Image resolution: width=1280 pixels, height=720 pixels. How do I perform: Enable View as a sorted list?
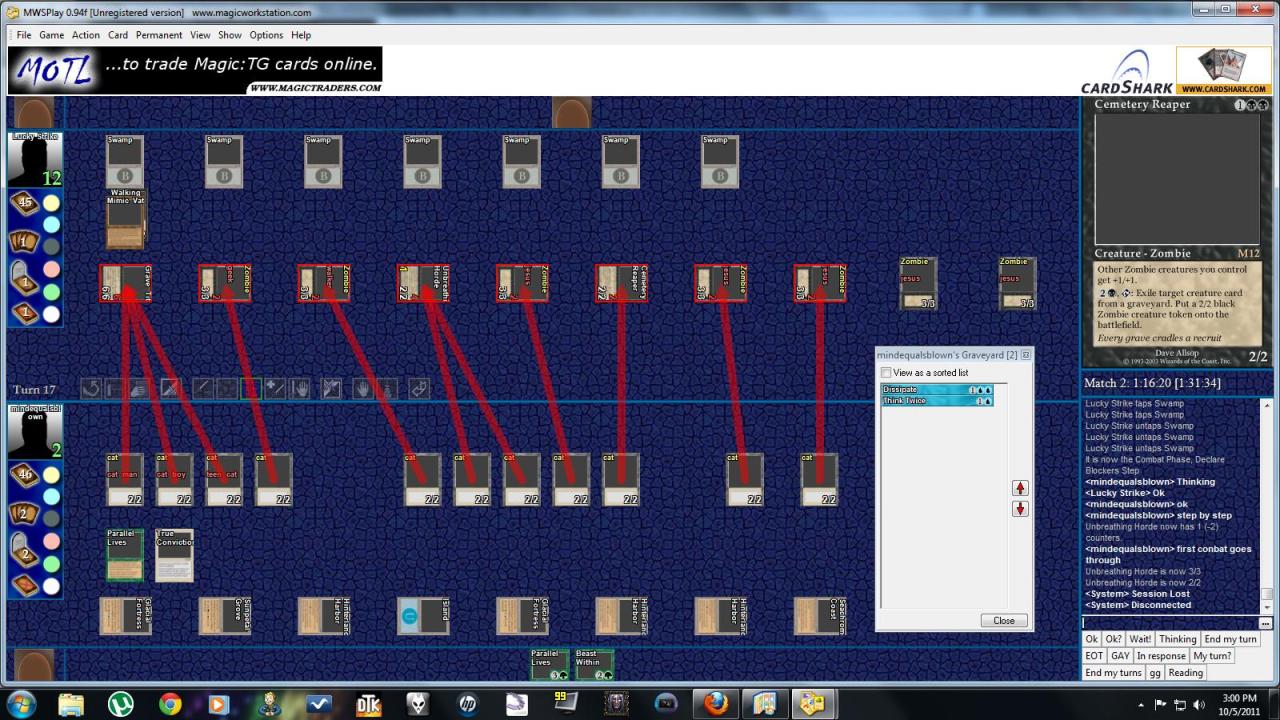point(887,373)
